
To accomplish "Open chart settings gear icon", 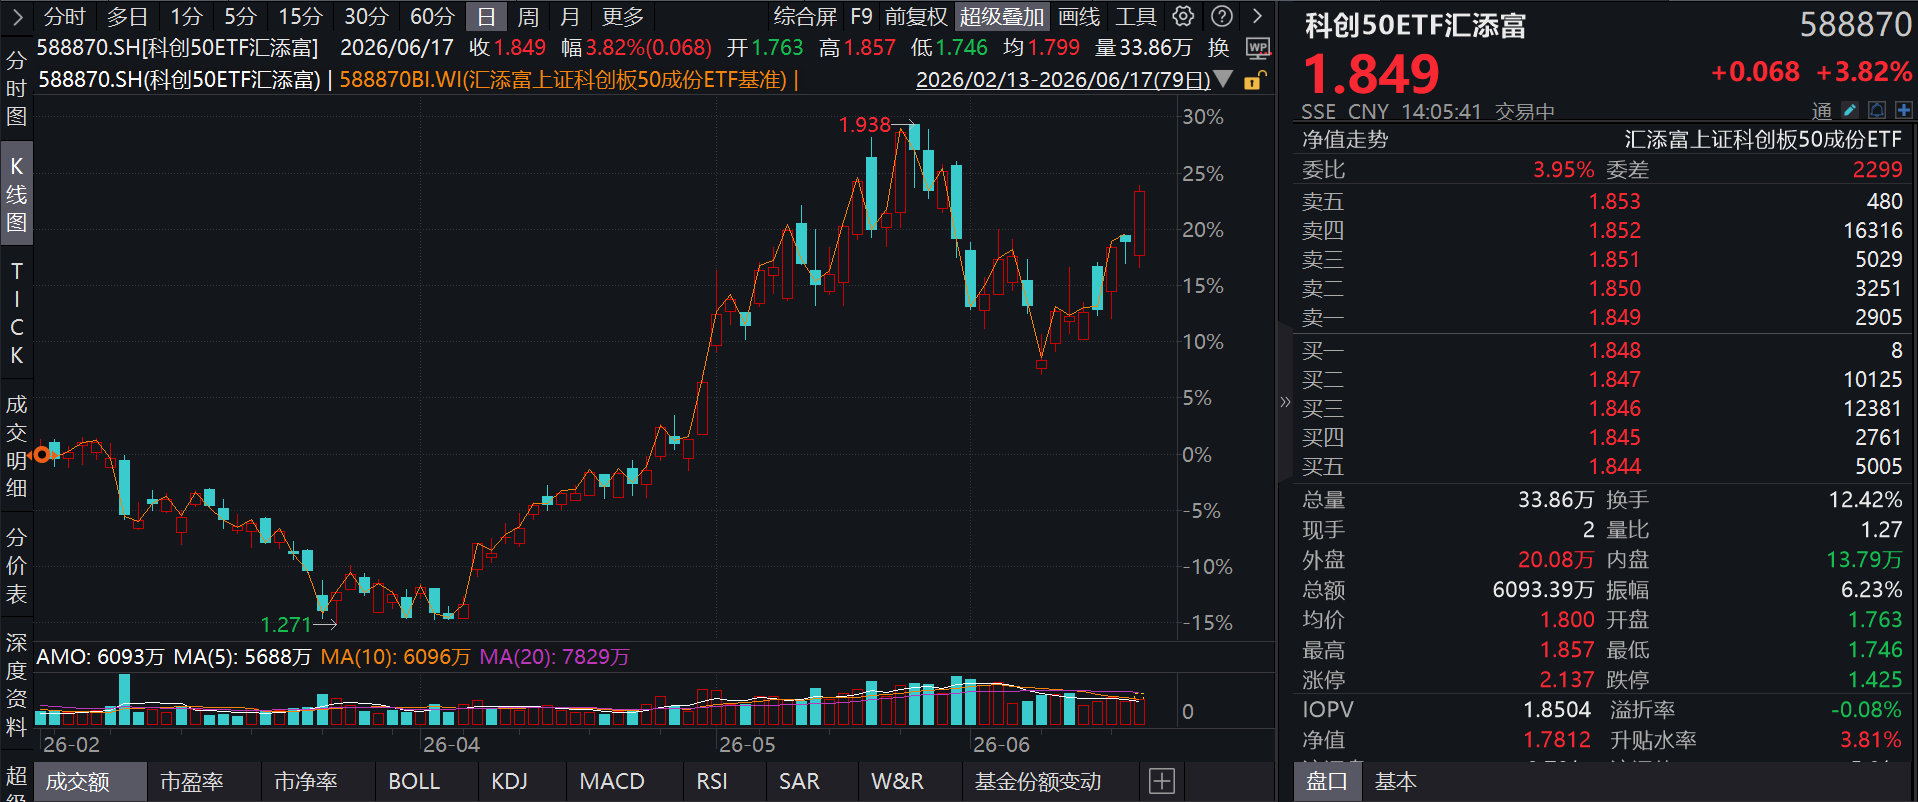I will 1183,16.
